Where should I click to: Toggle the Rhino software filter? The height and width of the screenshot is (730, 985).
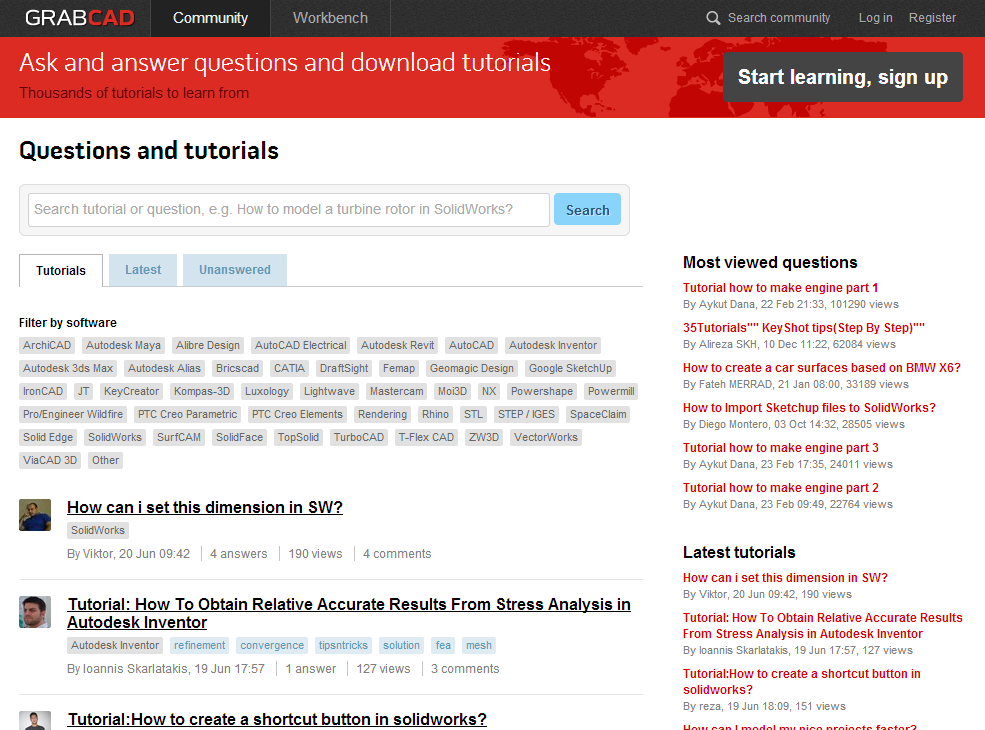(435, 414)
